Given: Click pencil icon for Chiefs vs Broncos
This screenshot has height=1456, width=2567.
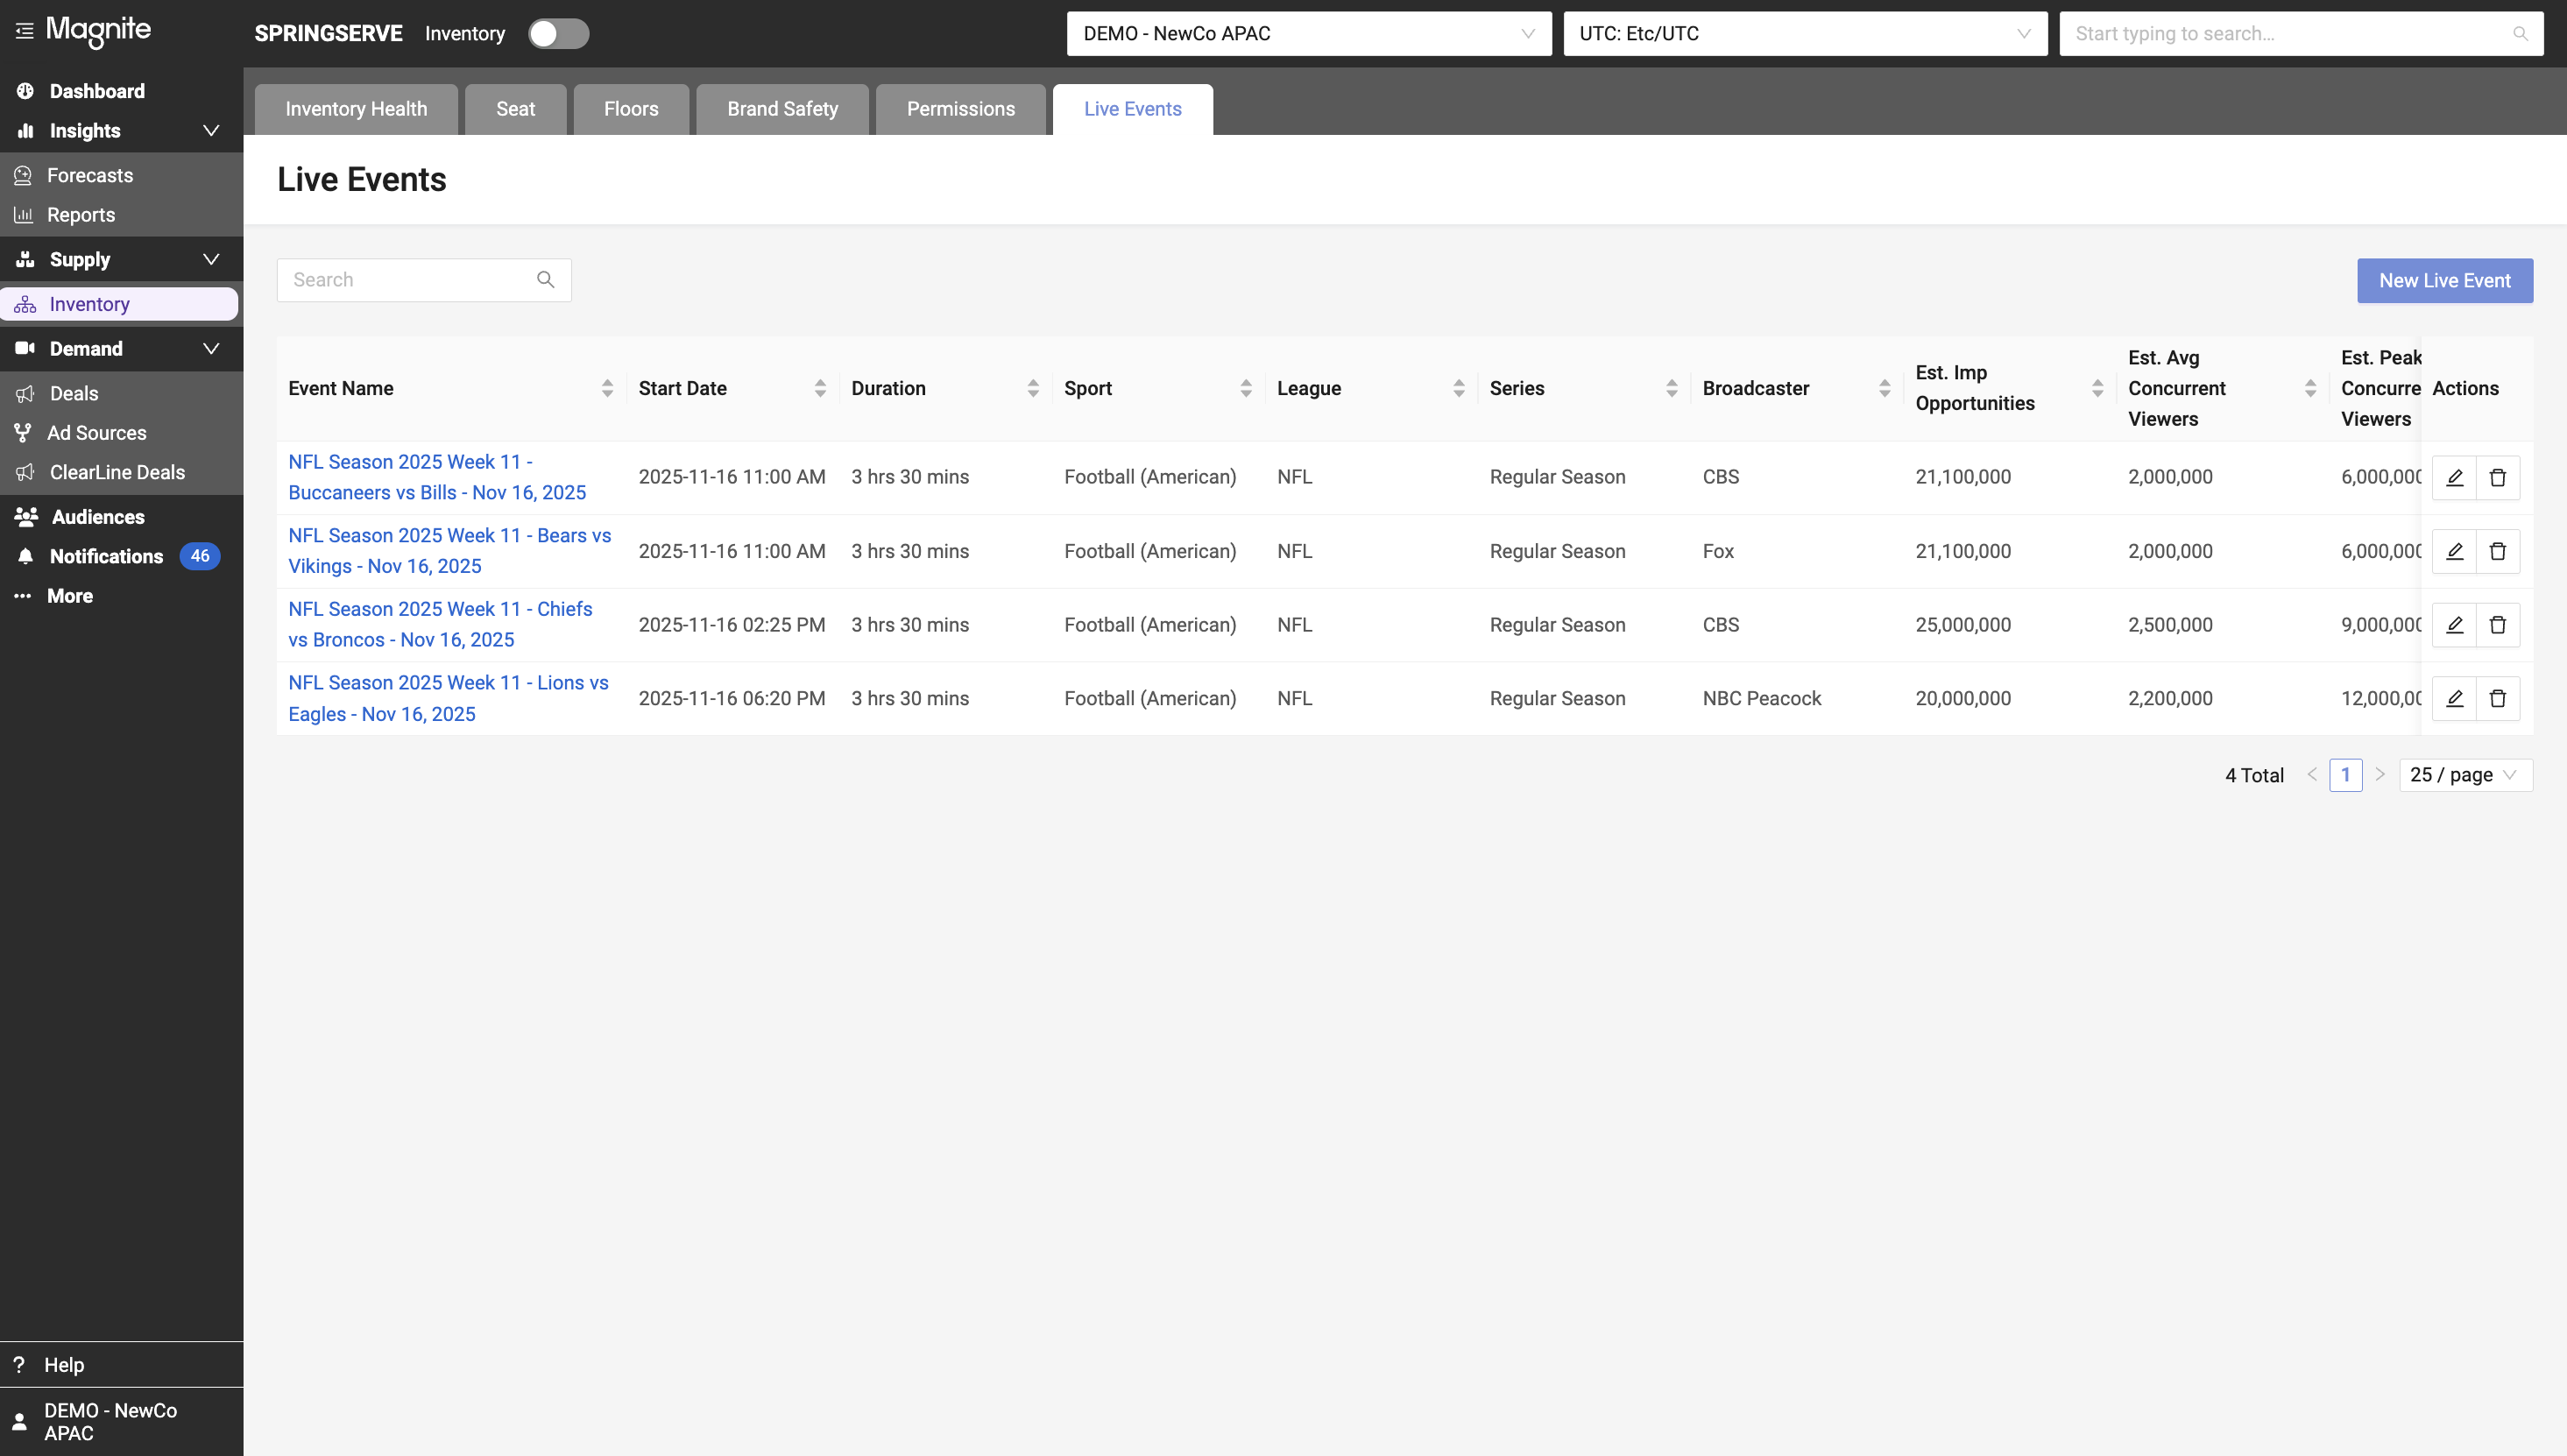Looking at the screenshot, I should click(2454, 625).
